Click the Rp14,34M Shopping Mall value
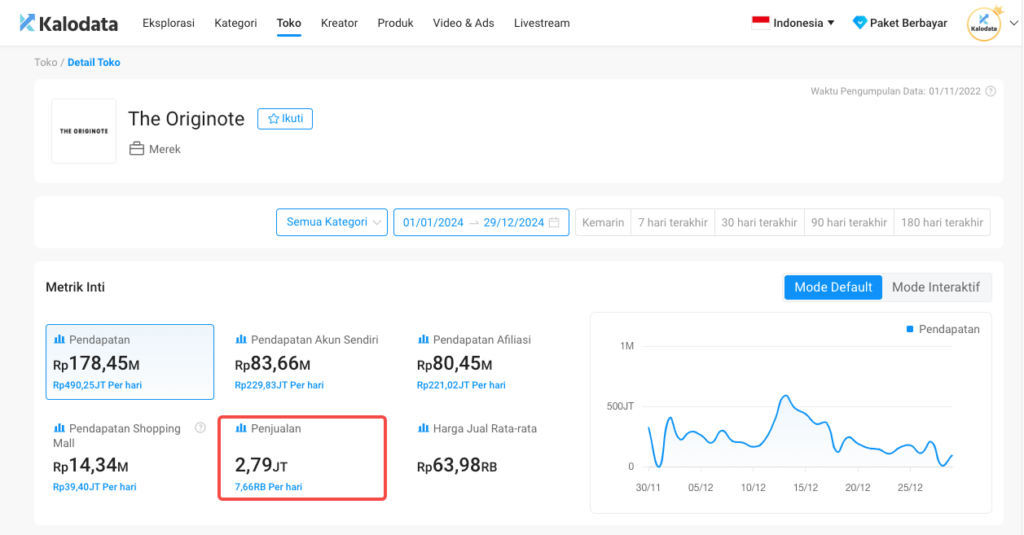1024x535 pixels. point(91,466)
